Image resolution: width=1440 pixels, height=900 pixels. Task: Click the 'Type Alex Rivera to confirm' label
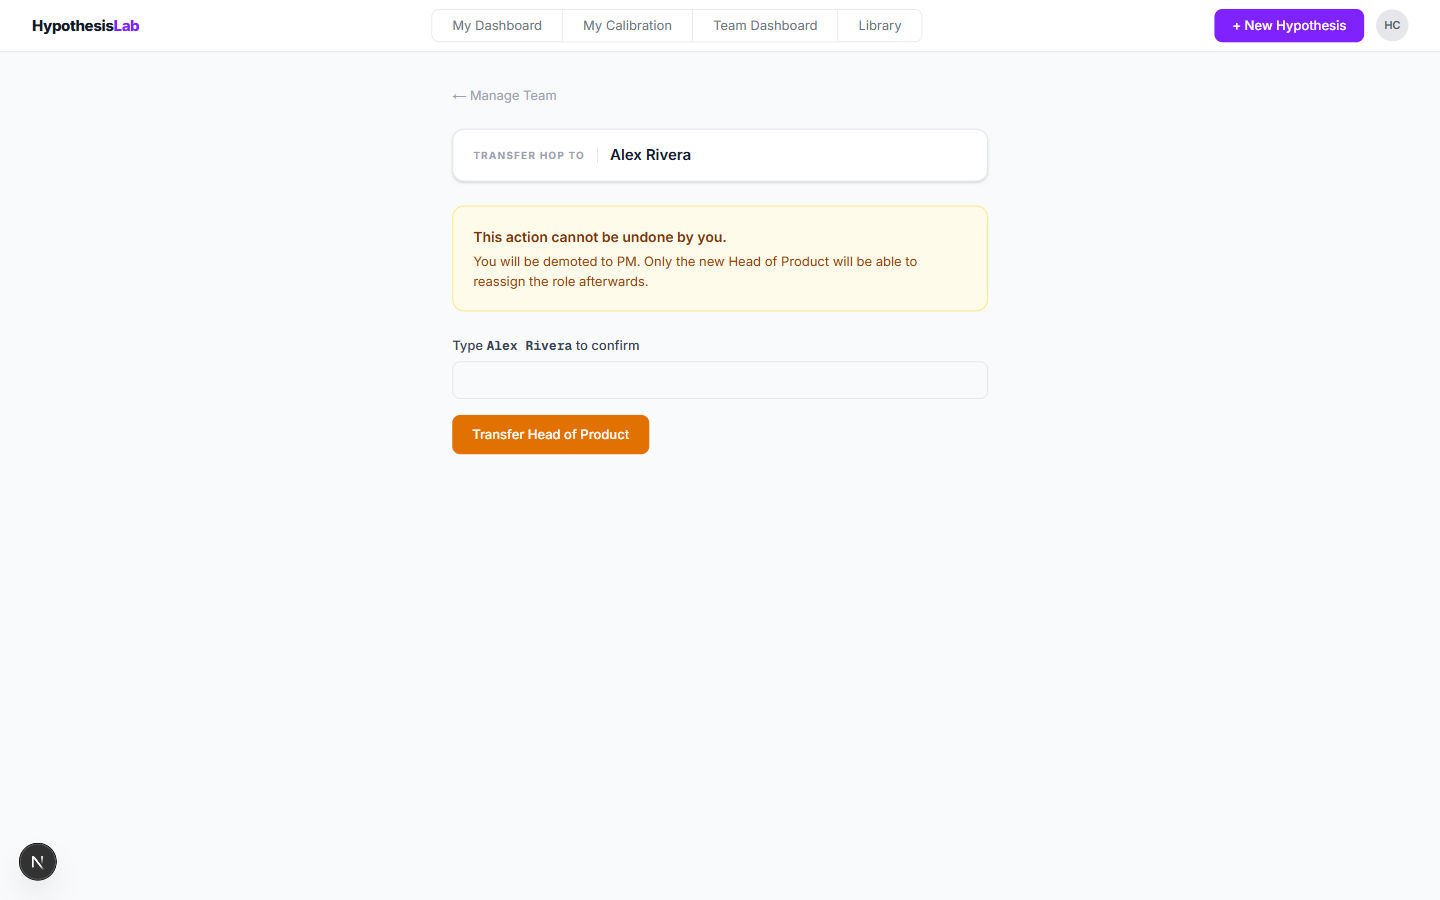(x=546, y=346)
